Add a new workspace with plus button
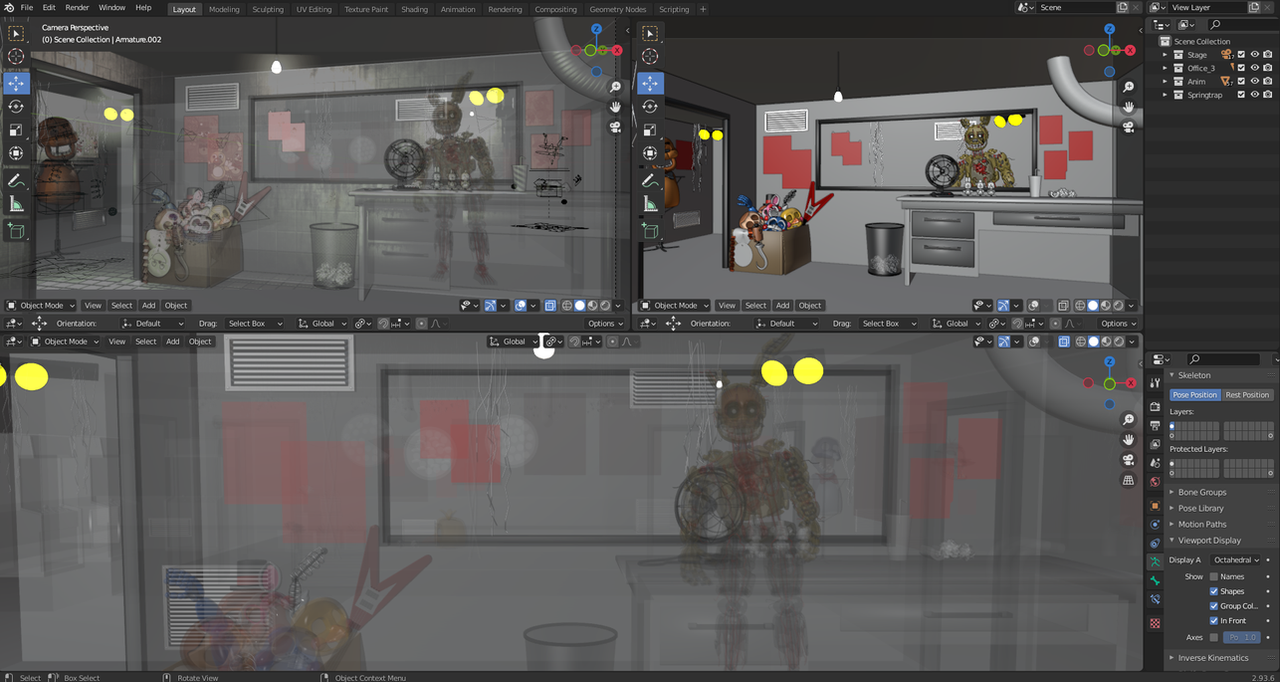The width and height of the screenshot is (1280, 682). point(703,9)
